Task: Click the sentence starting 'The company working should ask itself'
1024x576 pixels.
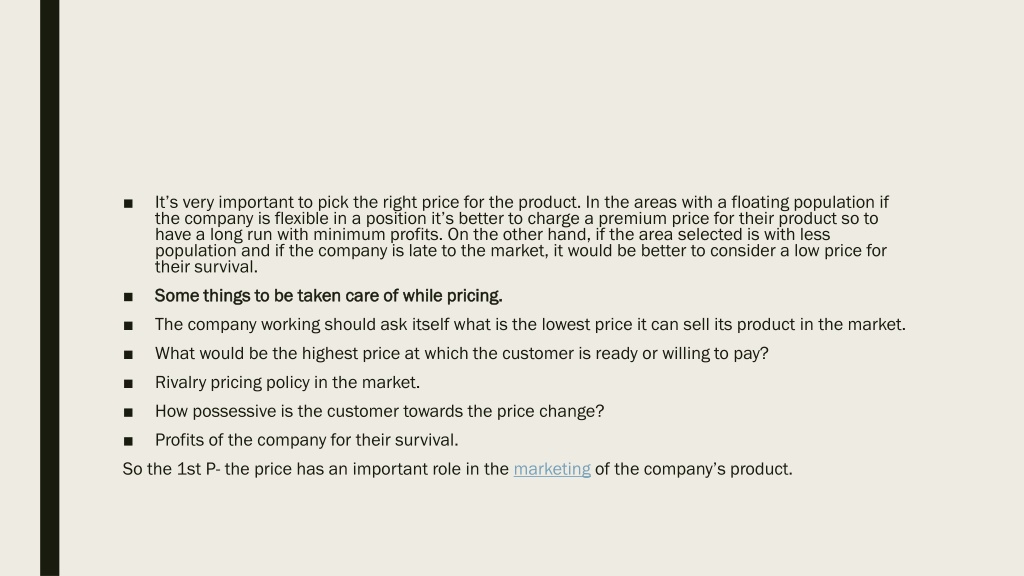Action: (530, 325)
